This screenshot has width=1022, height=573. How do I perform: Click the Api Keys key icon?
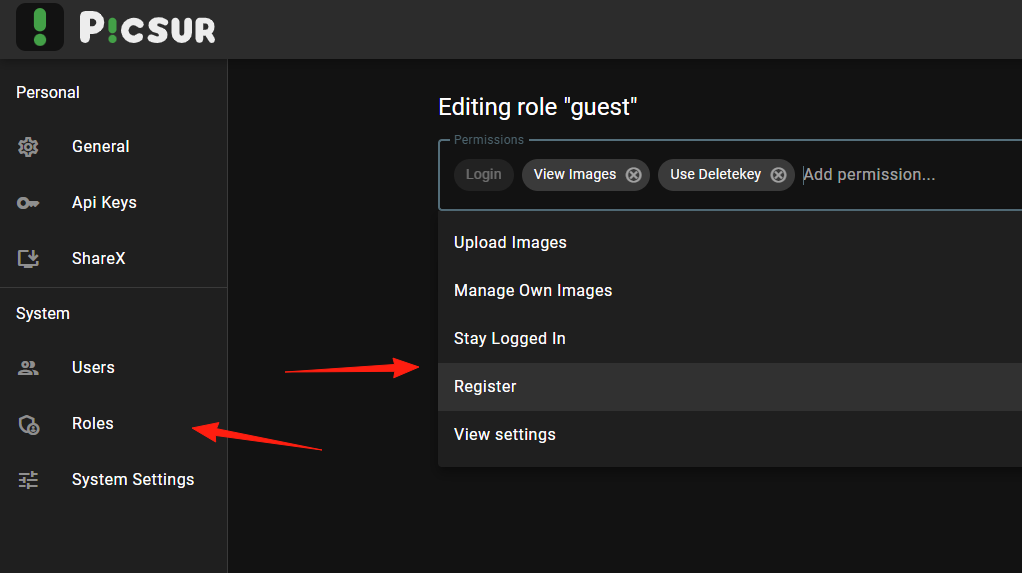(x=28, y=203)
